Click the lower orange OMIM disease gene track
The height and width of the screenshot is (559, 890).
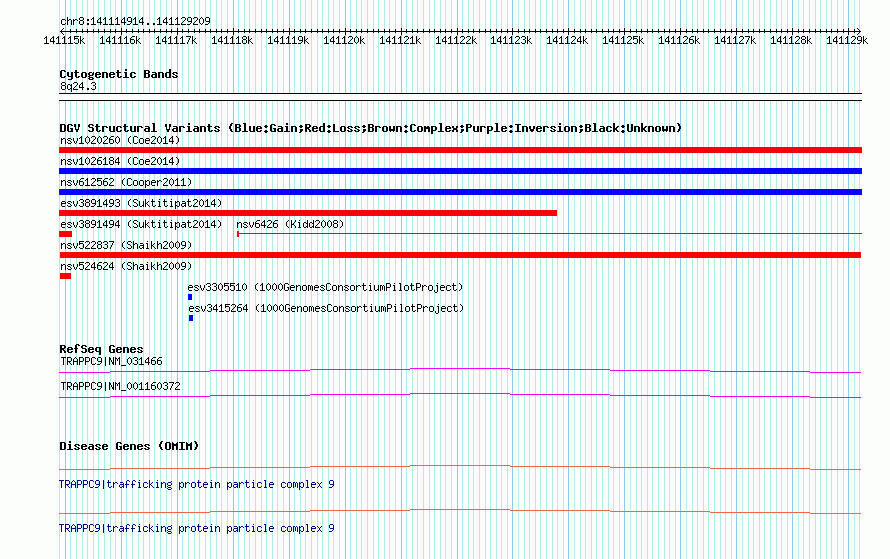tap(460, 512)
